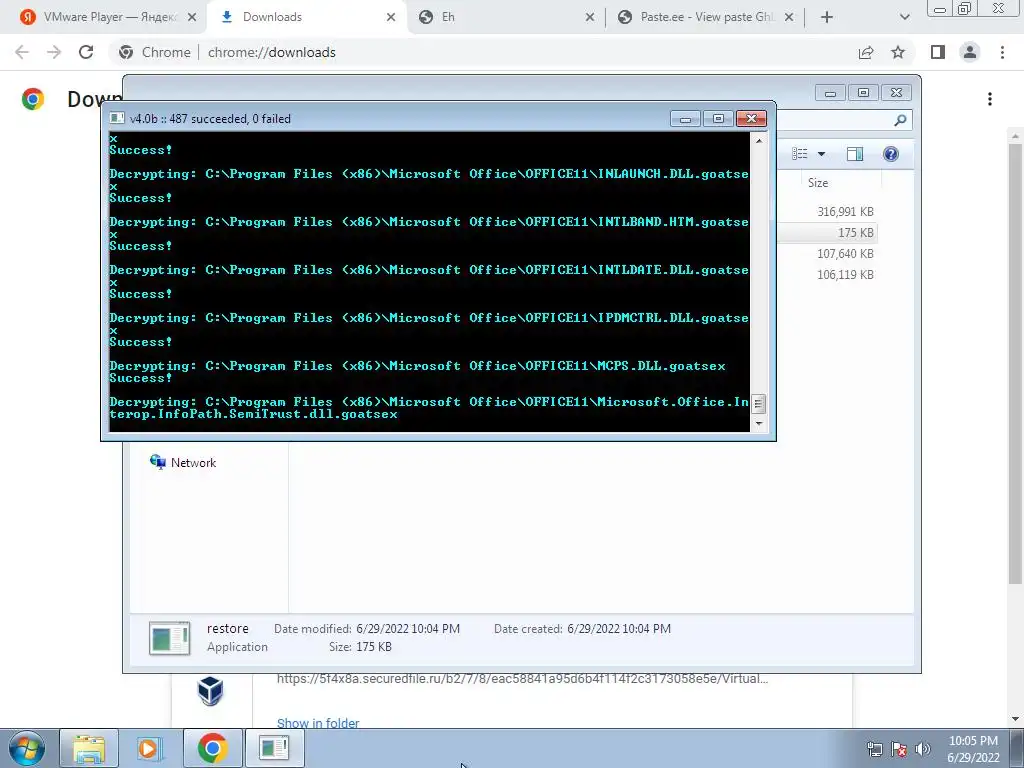Select the 175 KB file row
The image size is (1024, 768).
[x=826, y=232]
